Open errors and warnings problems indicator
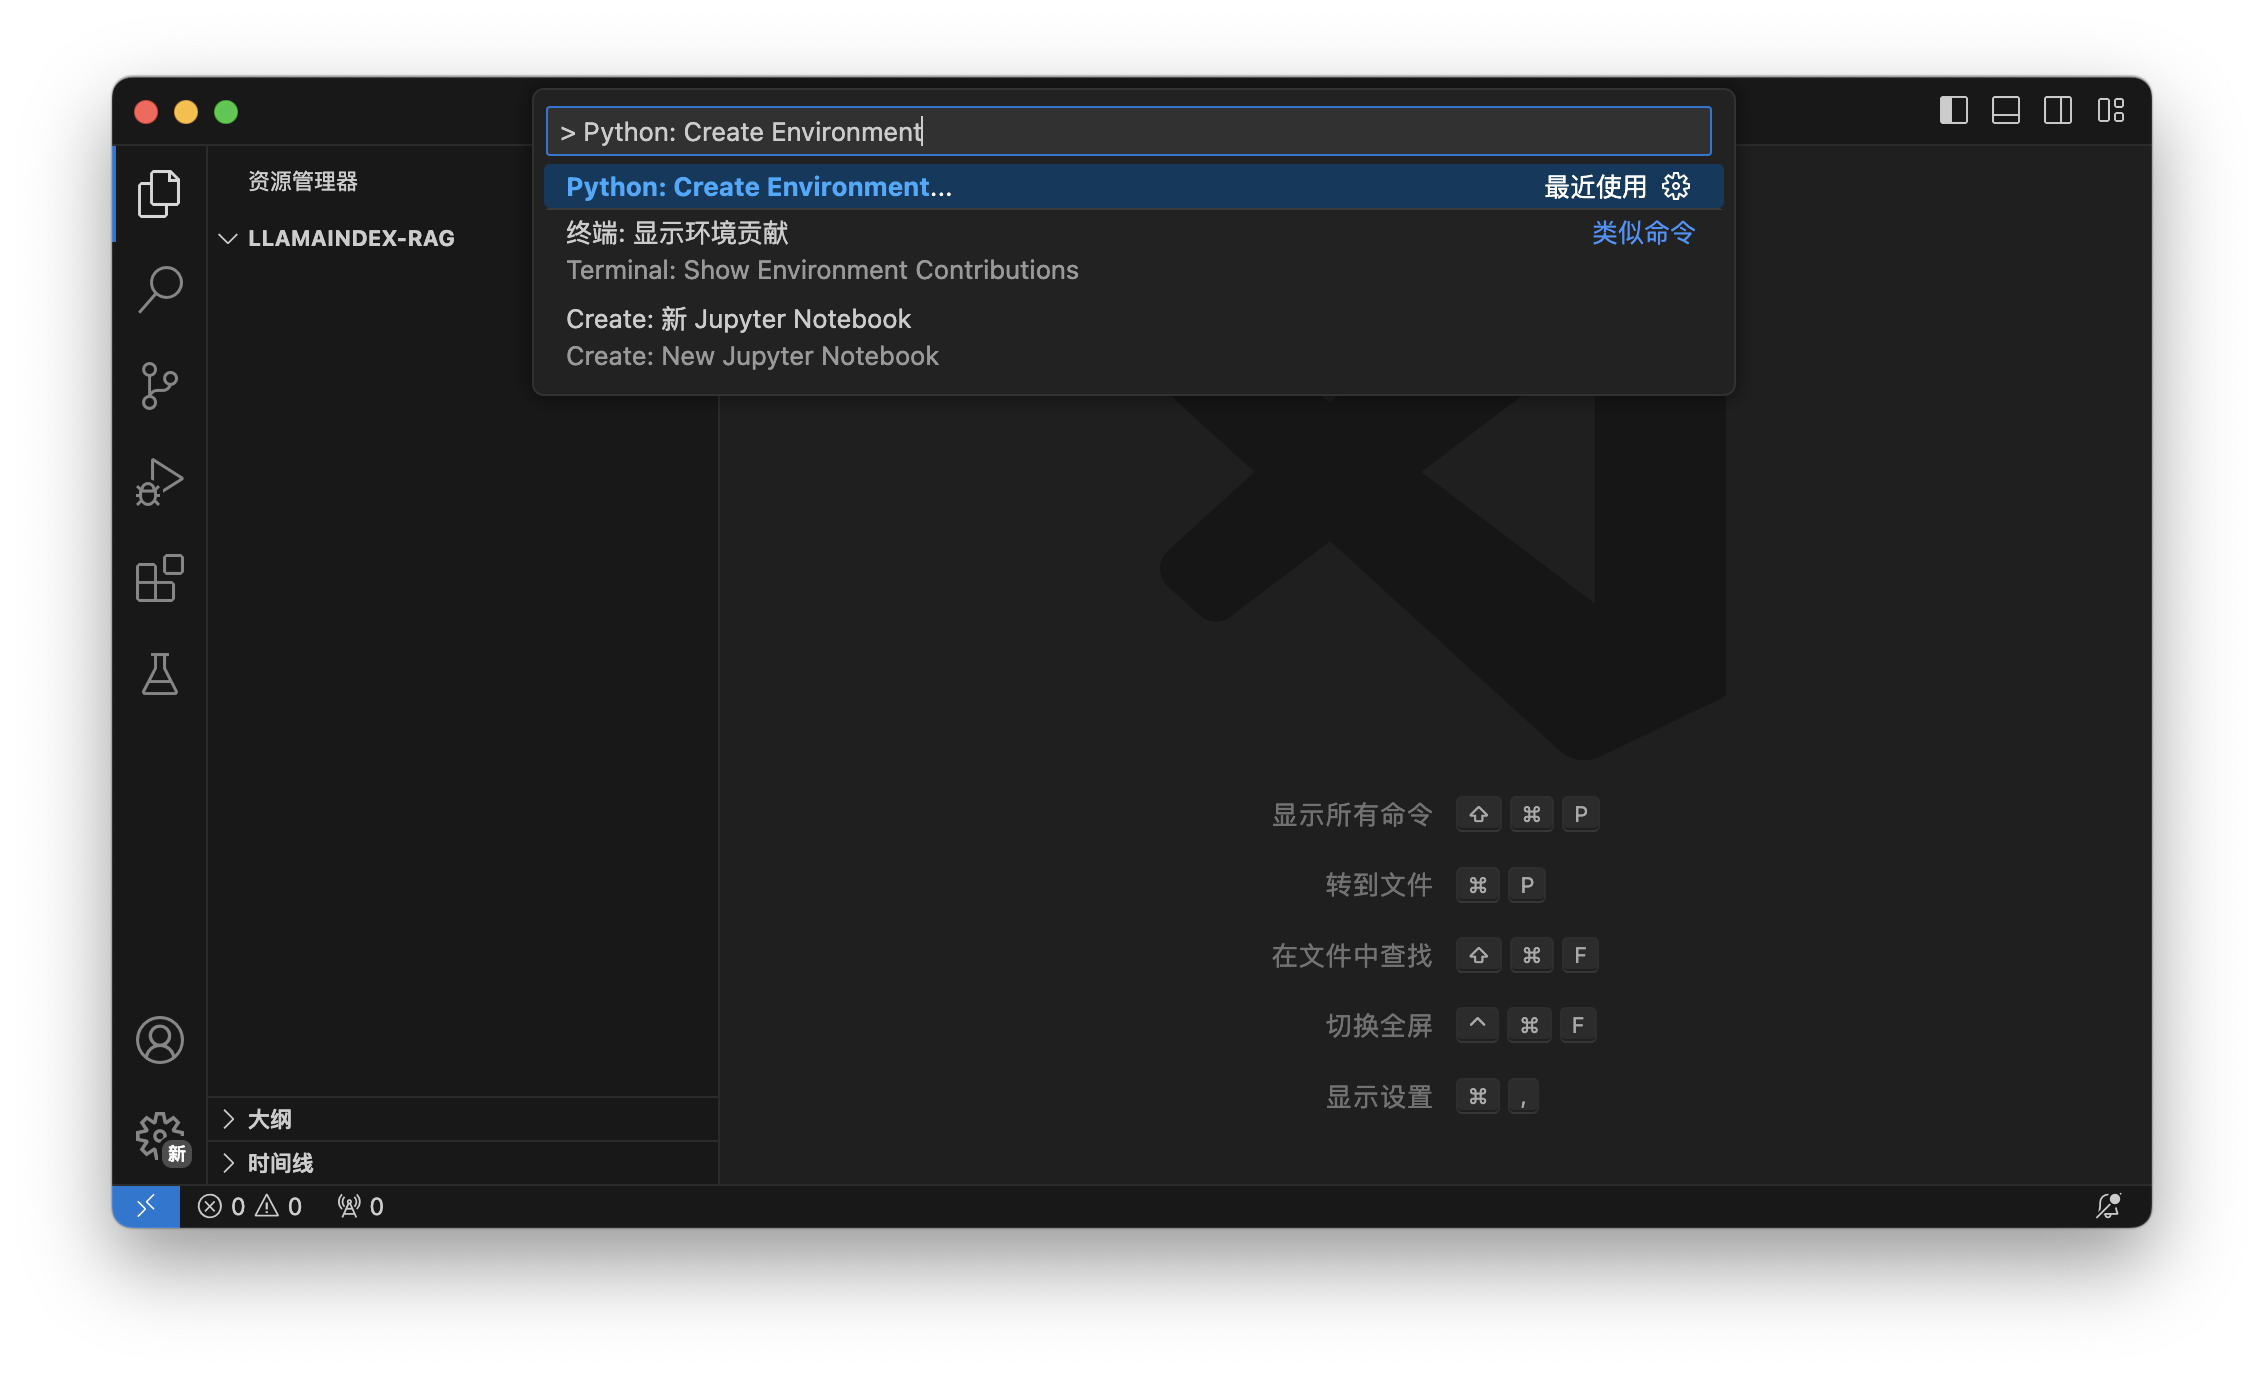The height and width of the screenshot is (1376, 2264). [250, 1206]
